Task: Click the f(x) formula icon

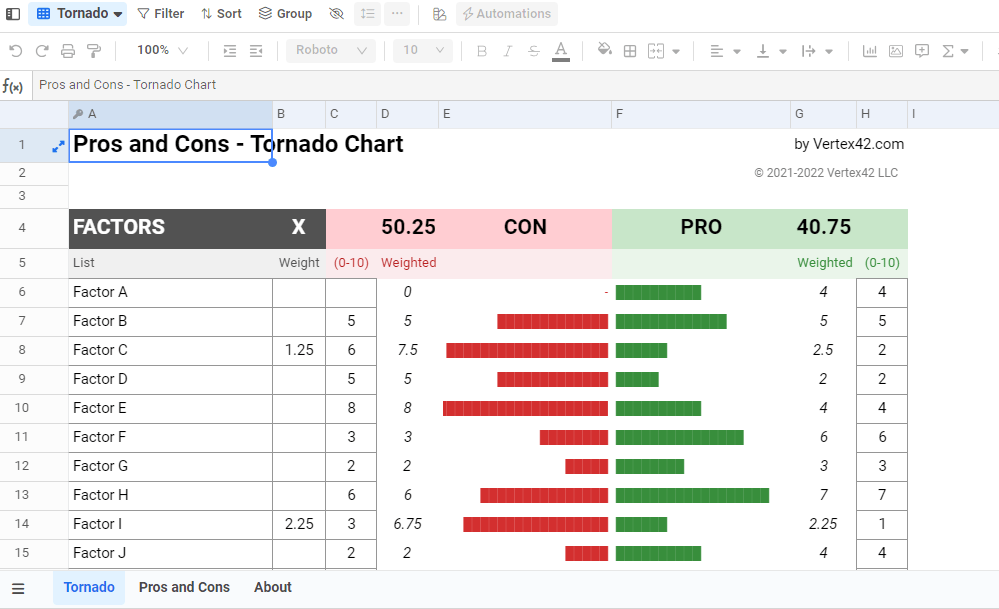Action: tap(13, 85)
